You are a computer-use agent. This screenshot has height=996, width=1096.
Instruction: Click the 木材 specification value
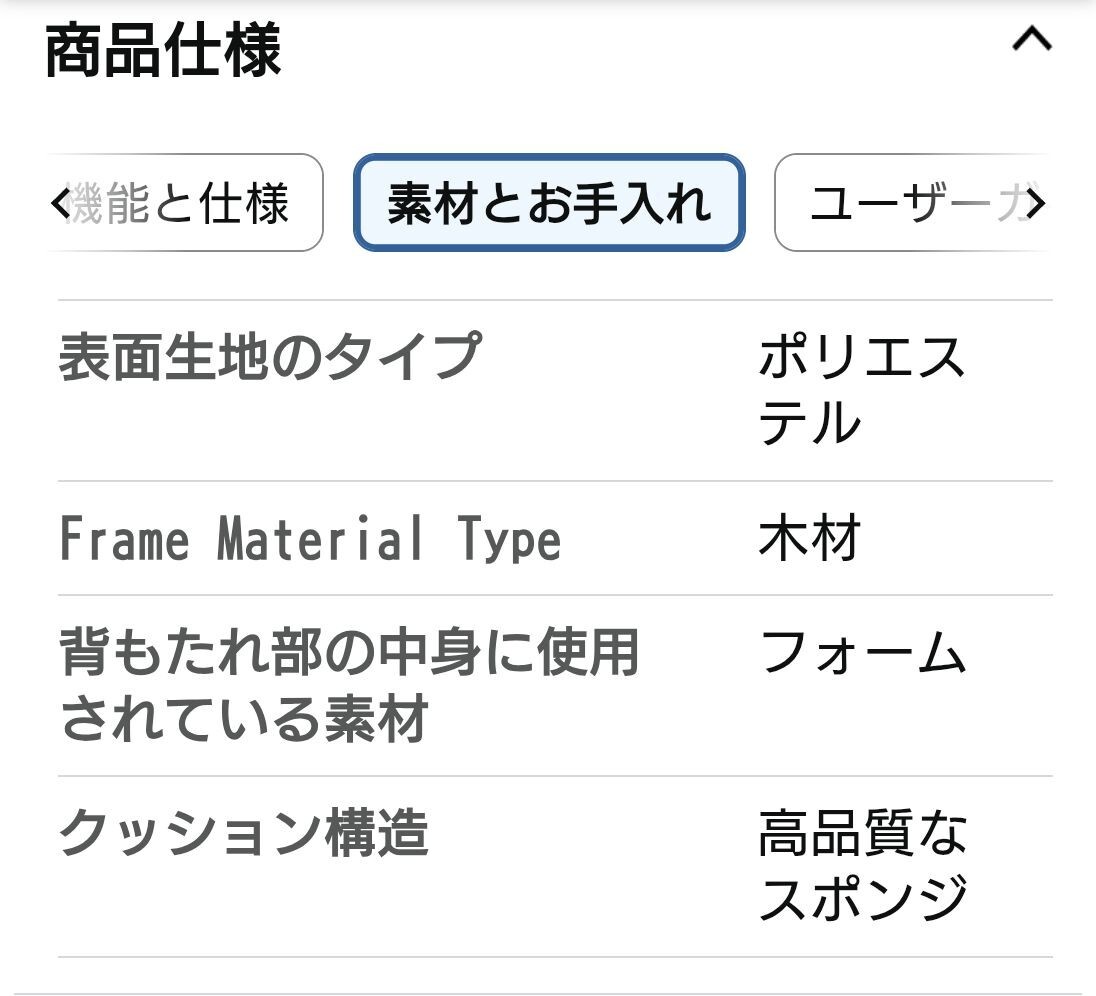point(810,540)
